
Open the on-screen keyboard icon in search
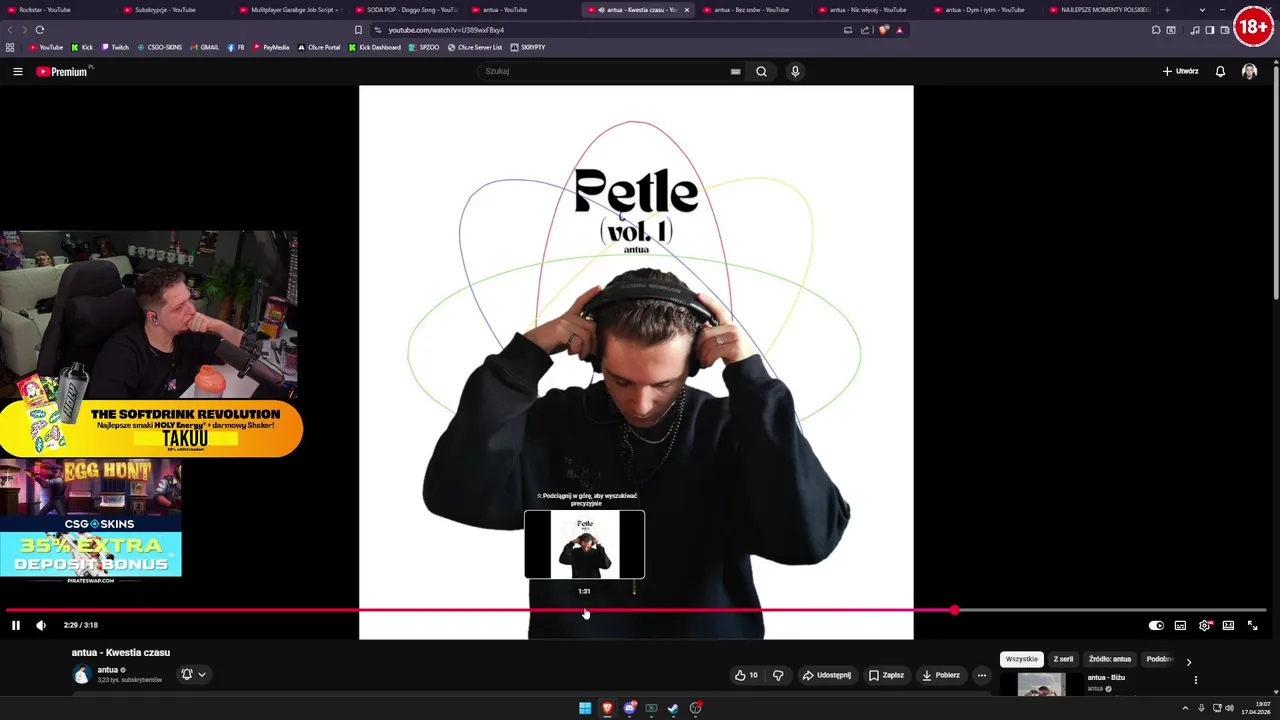coord(735,71)
